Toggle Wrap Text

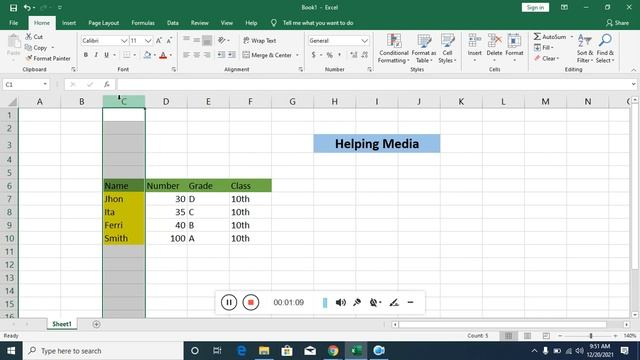click(x=260, y=40)
